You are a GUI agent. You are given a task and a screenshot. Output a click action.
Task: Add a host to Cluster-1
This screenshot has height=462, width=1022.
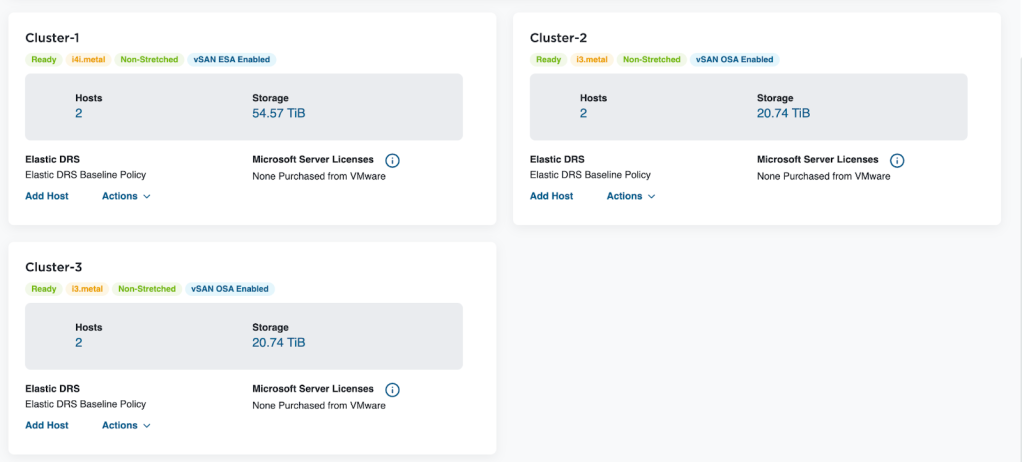pyautogui.click(x=47, y=196)
